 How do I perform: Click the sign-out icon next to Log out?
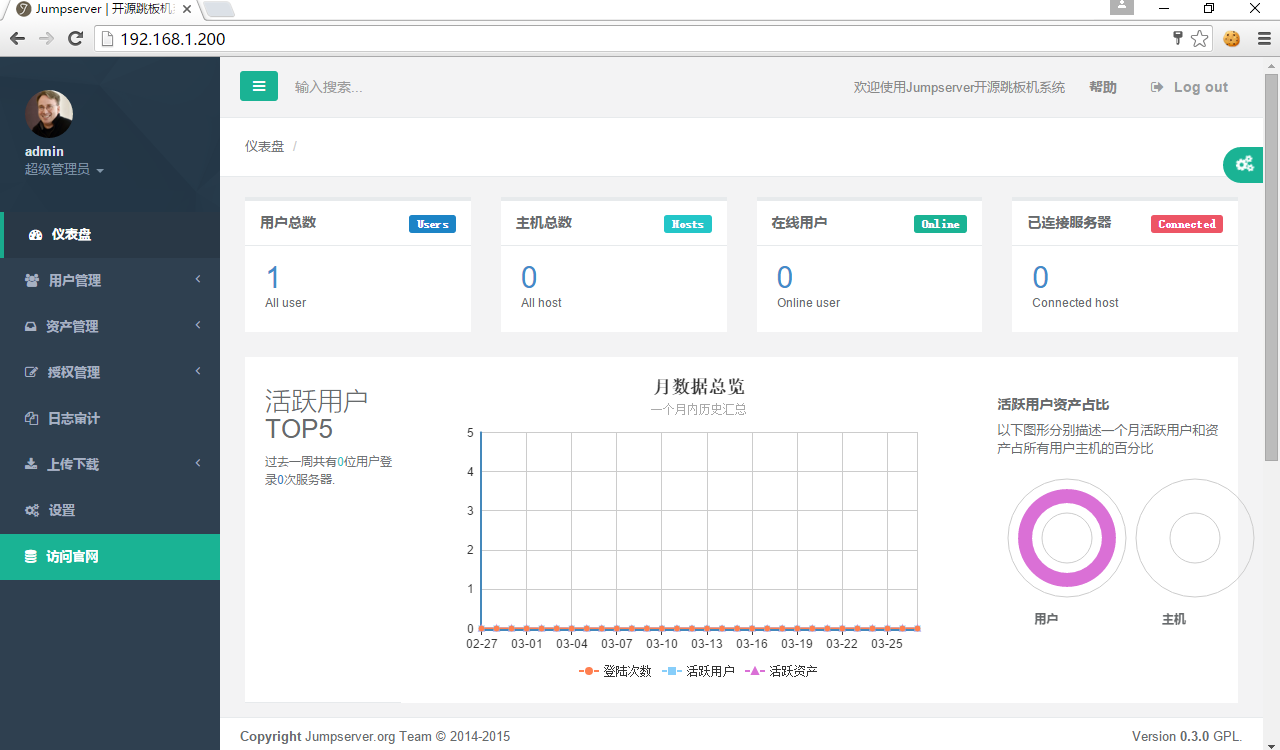coord(1157,87)
